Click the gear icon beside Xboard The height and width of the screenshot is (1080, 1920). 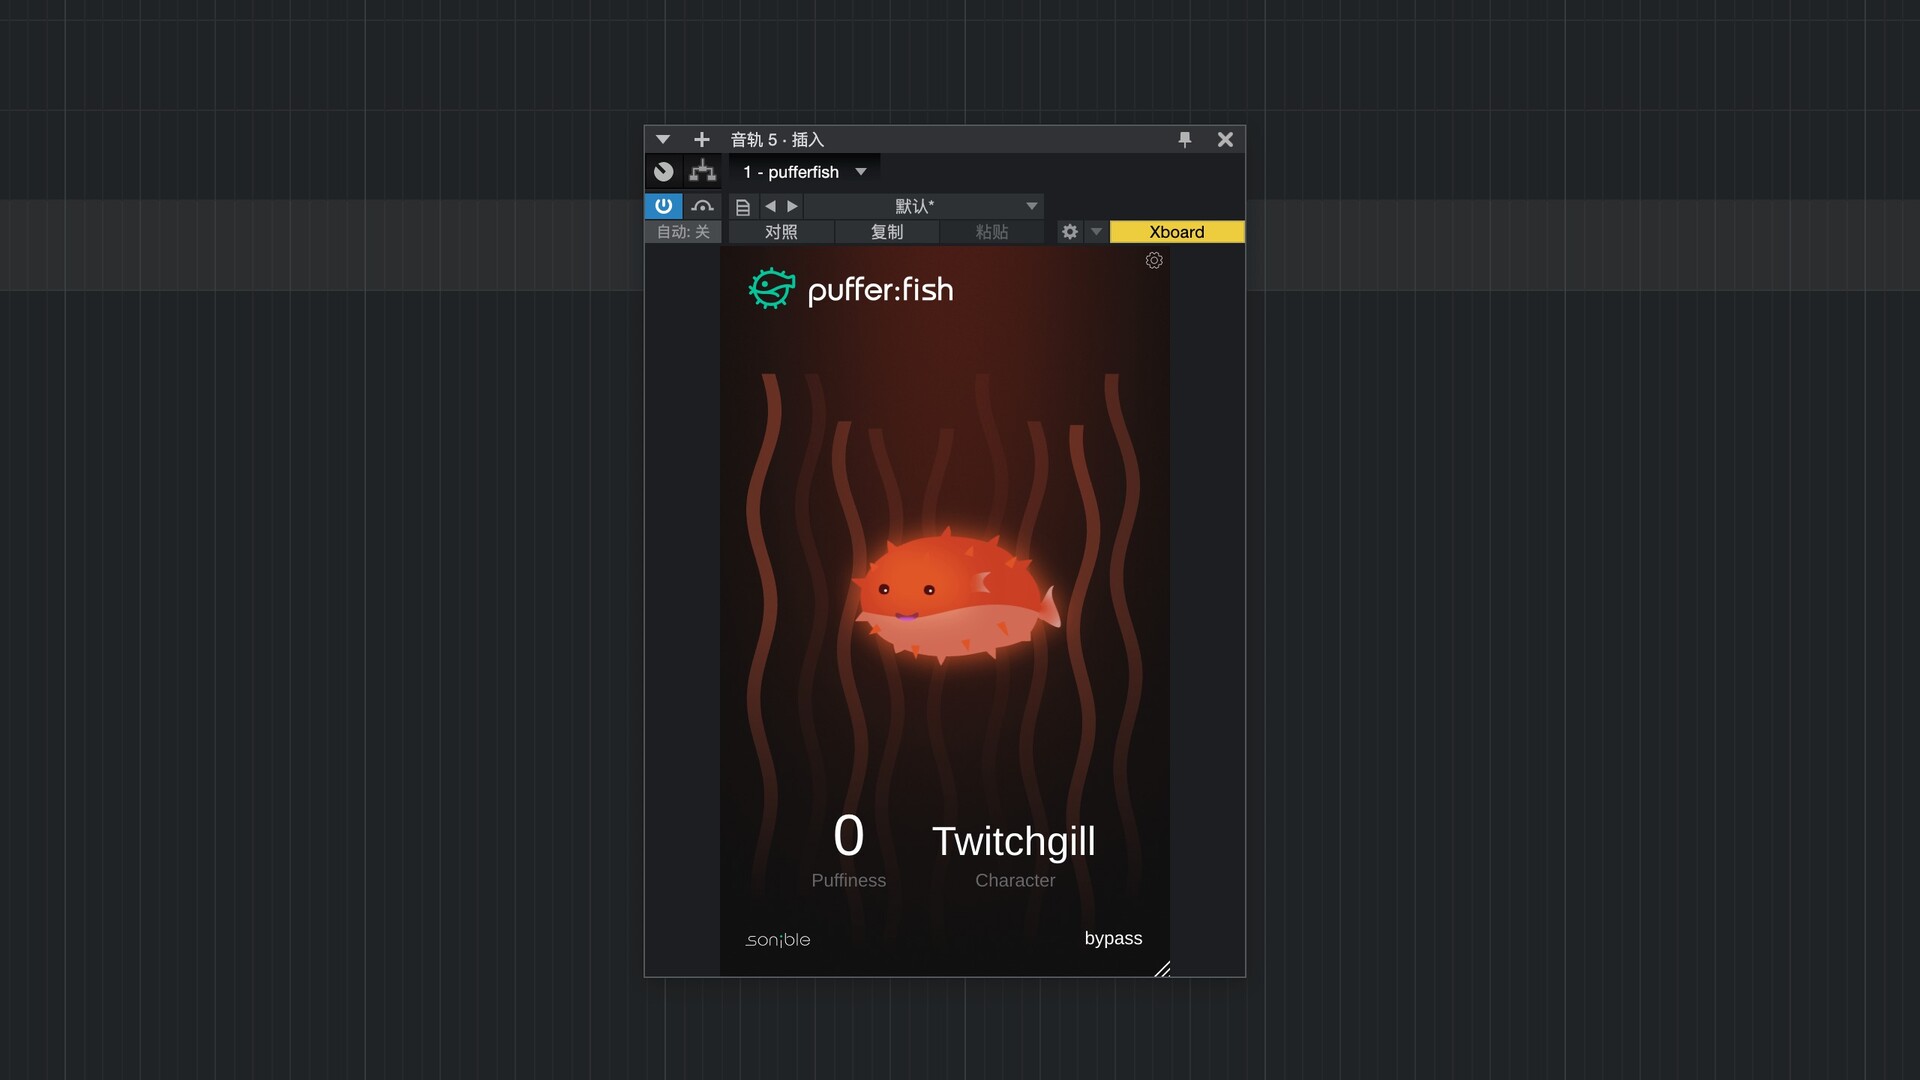click(1070, 232)
